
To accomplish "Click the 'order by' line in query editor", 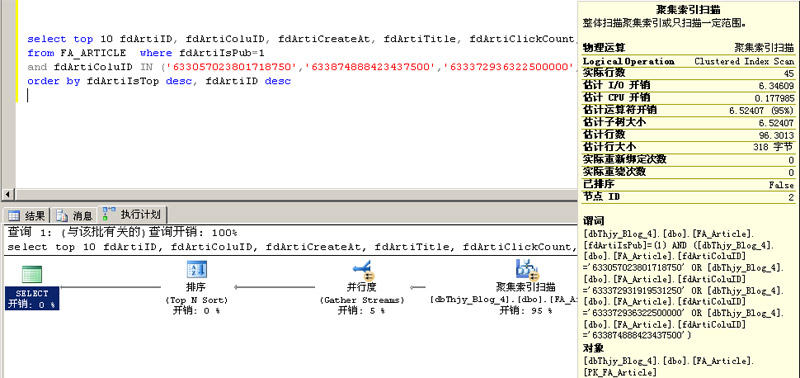I will click(159, 81).
